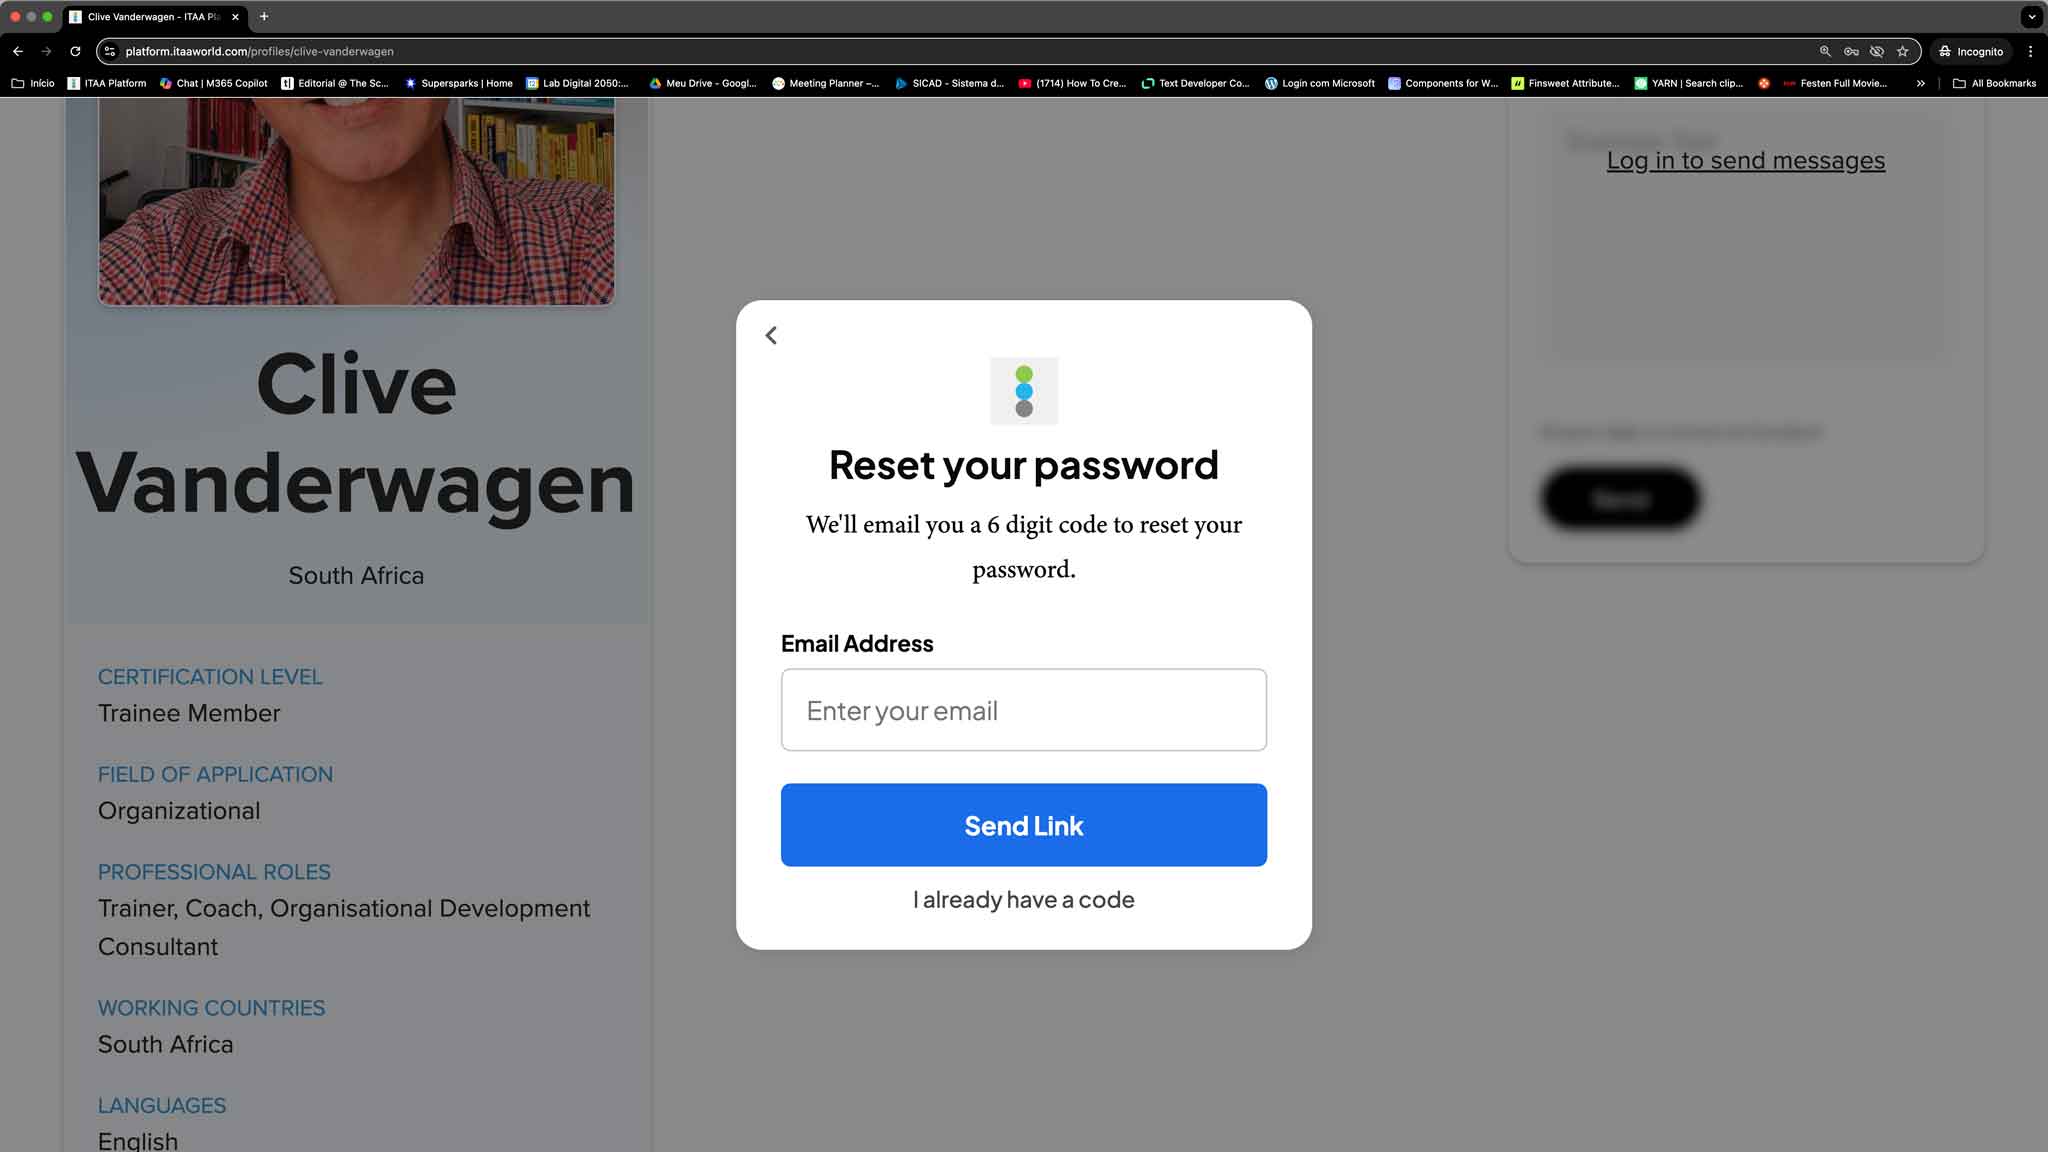Image resolution: width=2048 pixels, height=1152 pixels.
Task: Reload the page with the refresh icon
Action: click(x=75, y=51)
